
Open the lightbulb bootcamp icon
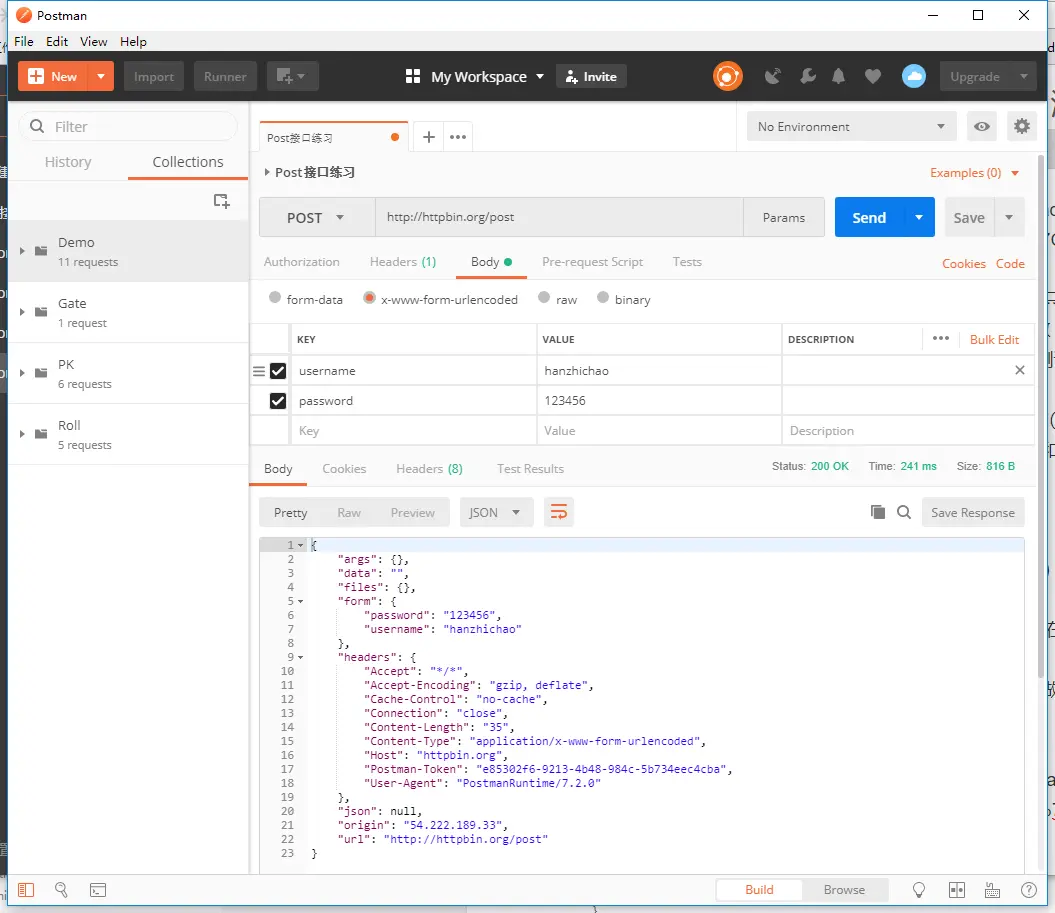click(918, 890)
